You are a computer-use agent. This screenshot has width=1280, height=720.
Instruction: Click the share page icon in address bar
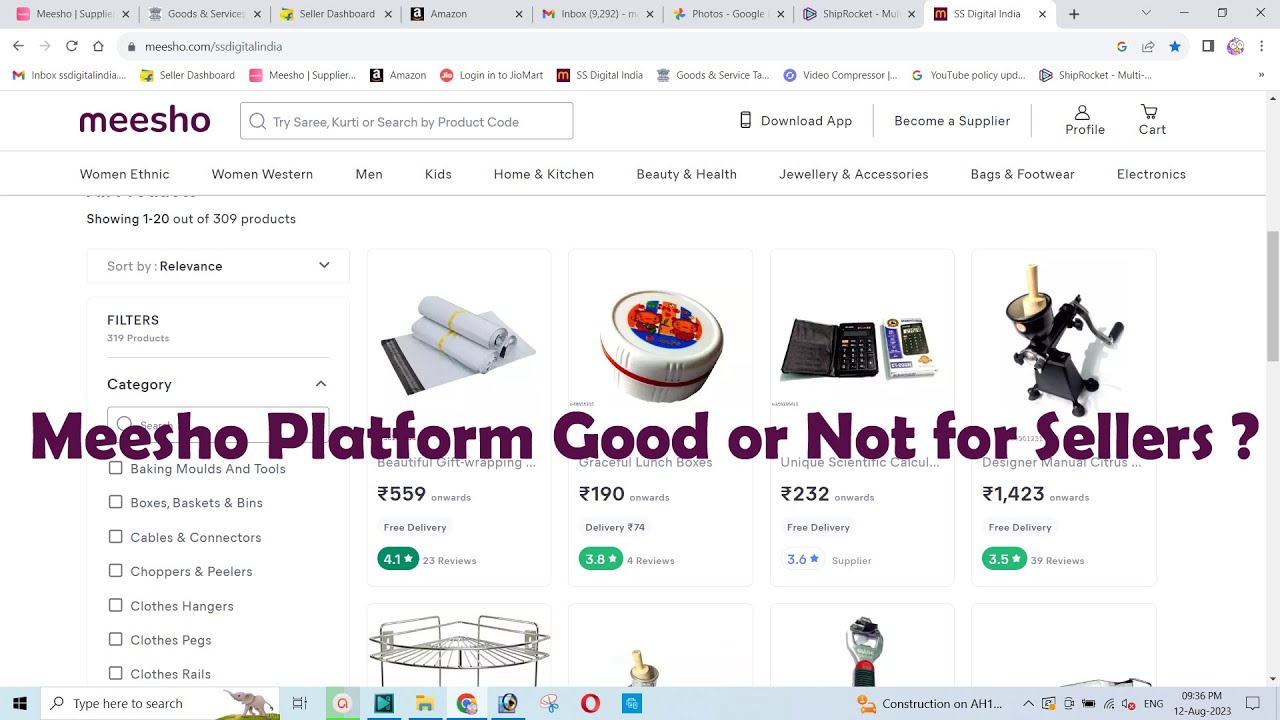(1148, 46)
